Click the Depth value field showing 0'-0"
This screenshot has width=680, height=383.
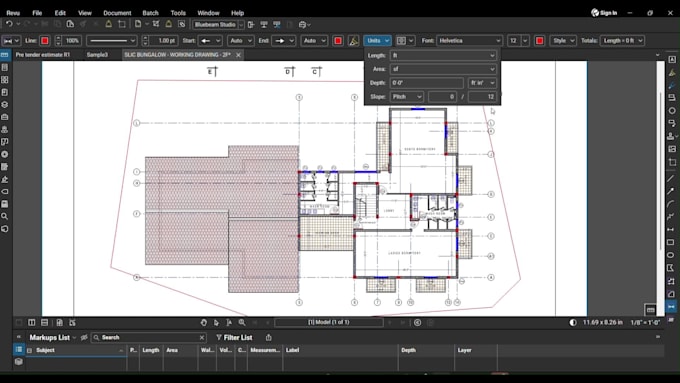click(427, 83)
